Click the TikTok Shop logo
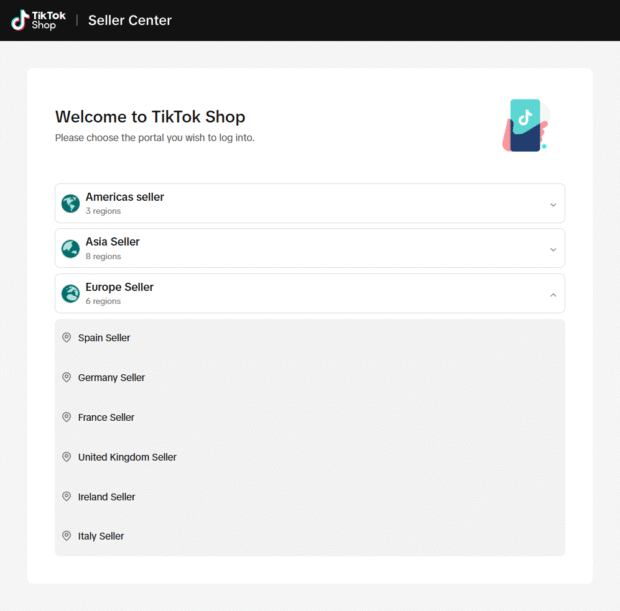Image resolution: width=620 pixels, height=611 pixels. coord(38,20)
